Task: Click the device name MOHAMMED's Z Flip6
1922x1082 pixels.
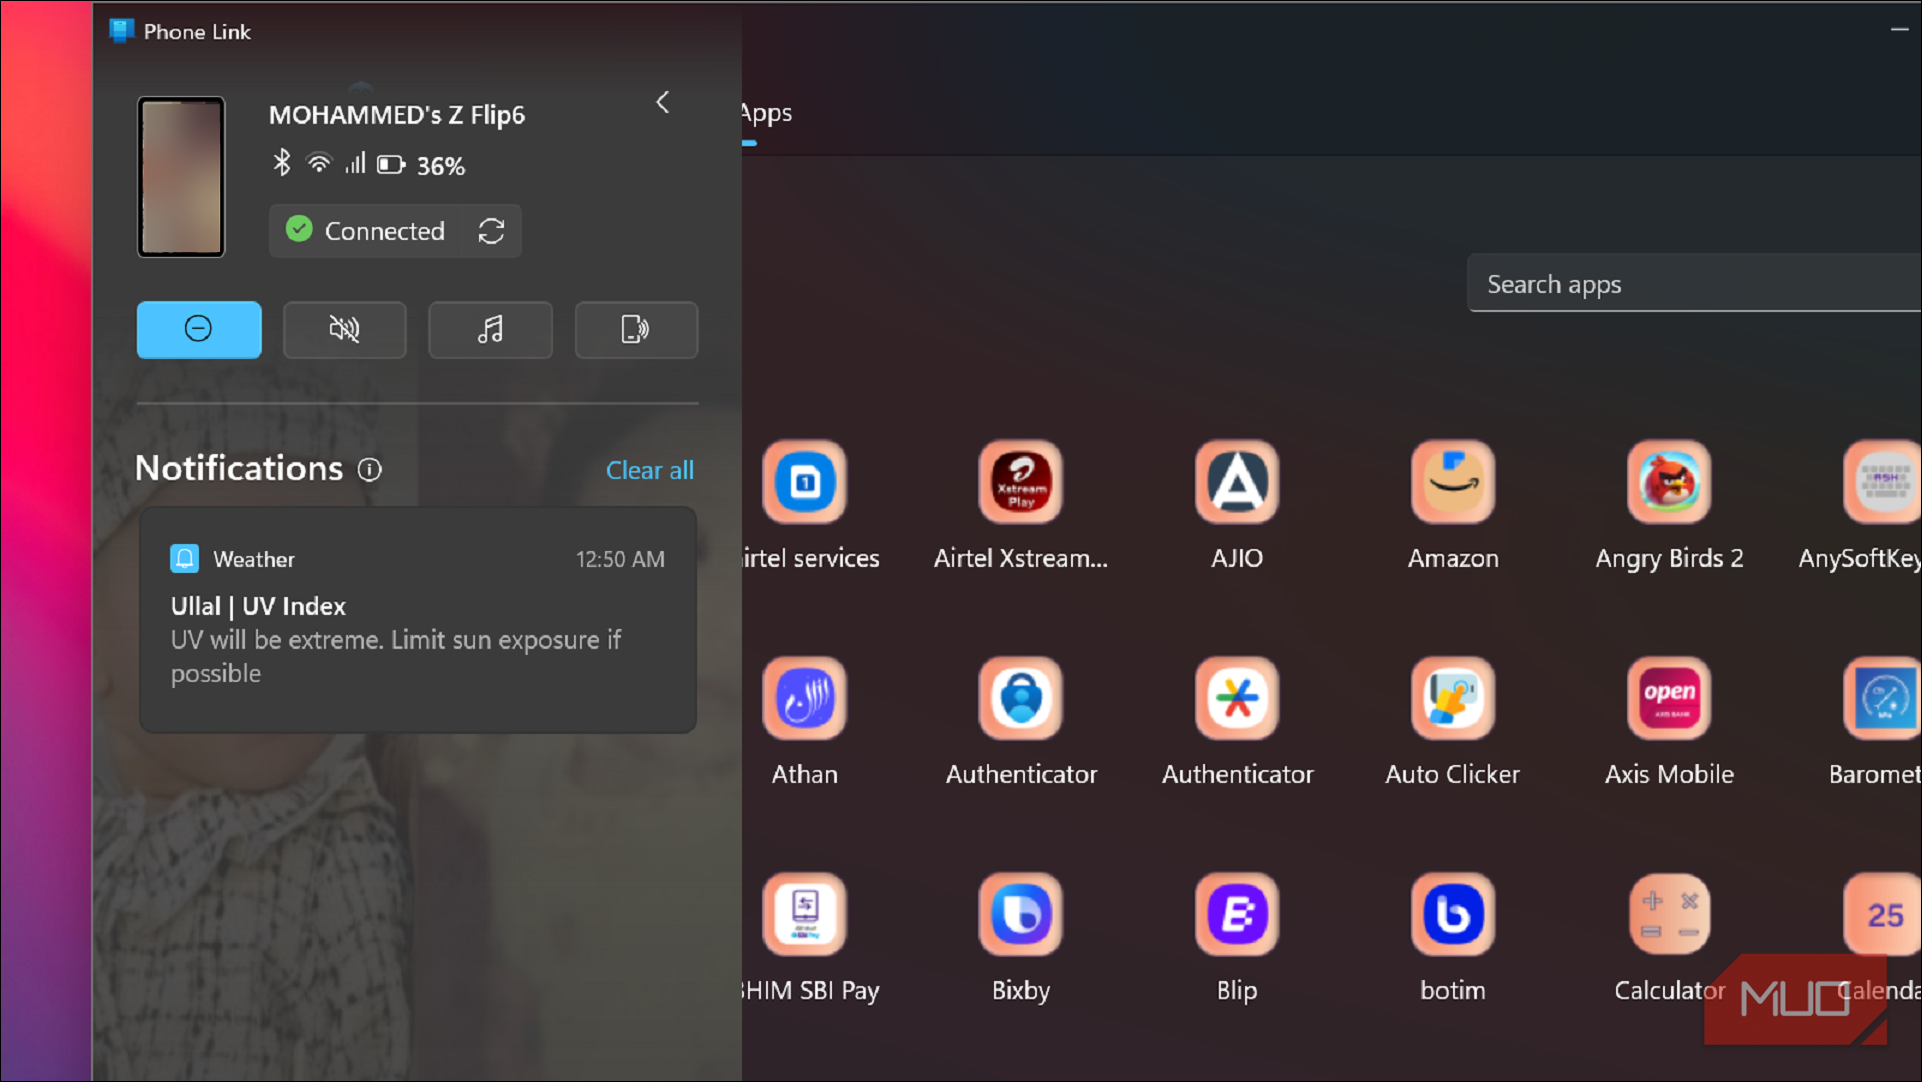Action: (397, 115)
